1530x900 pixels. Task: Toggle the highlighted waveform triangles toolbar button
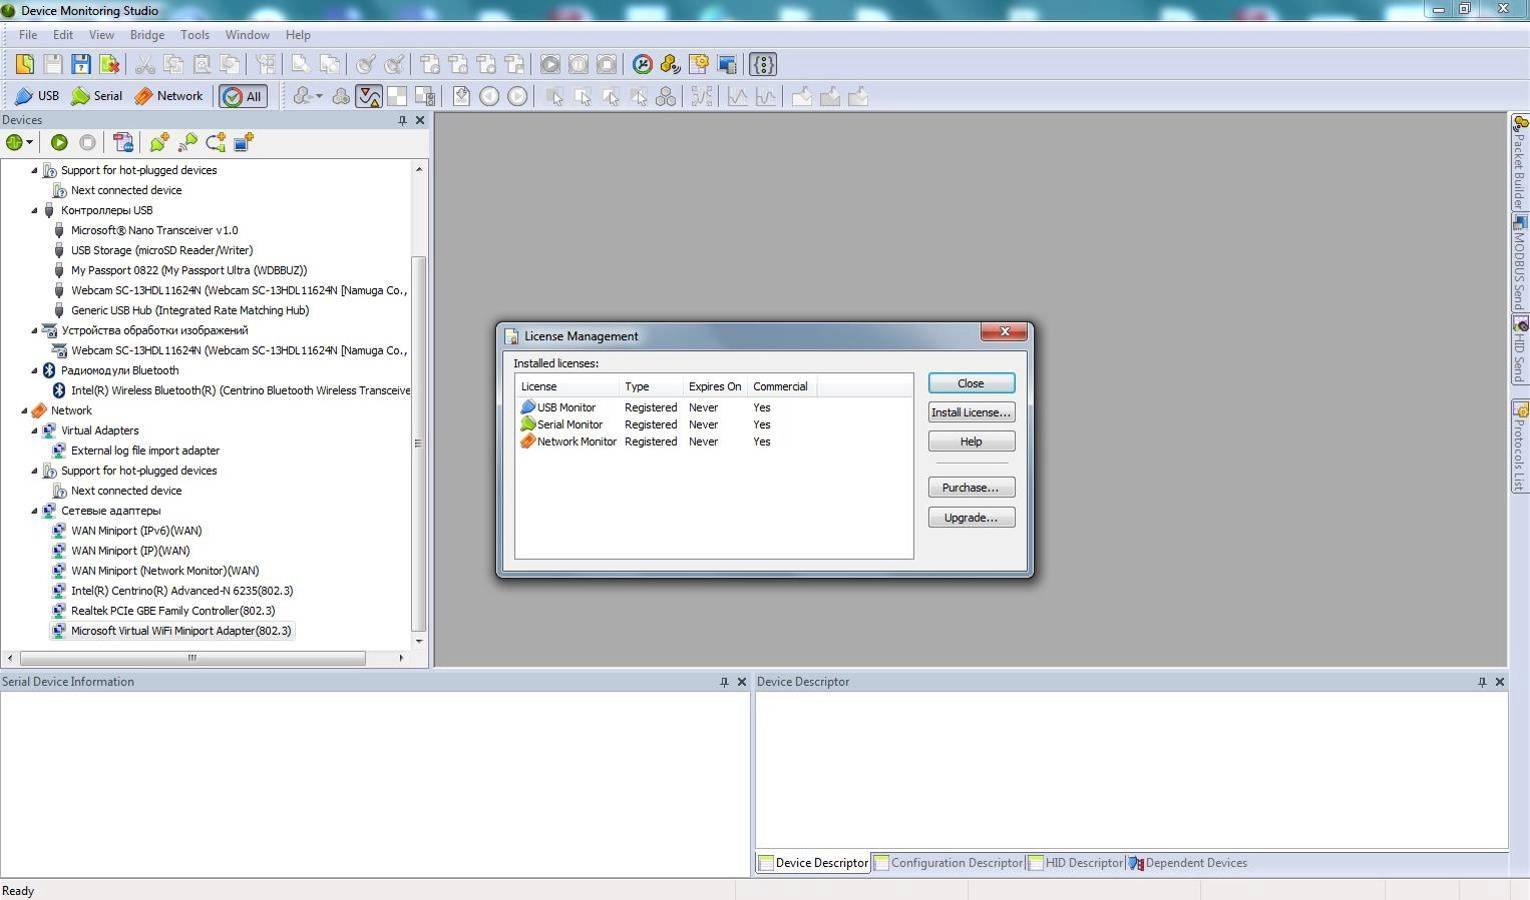(369, 96)
